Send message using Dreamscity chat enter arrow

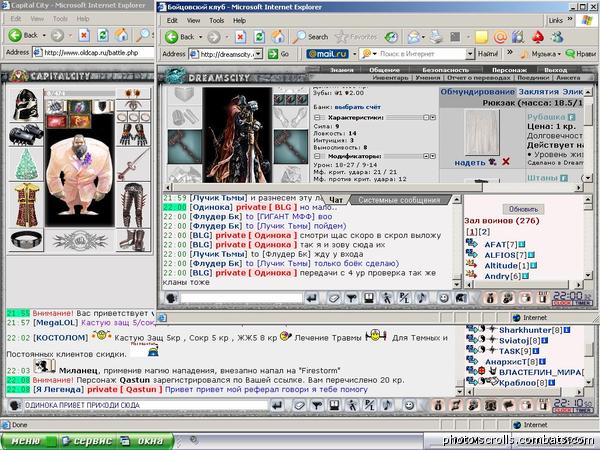pyautogui.click(x=312, y=298)
